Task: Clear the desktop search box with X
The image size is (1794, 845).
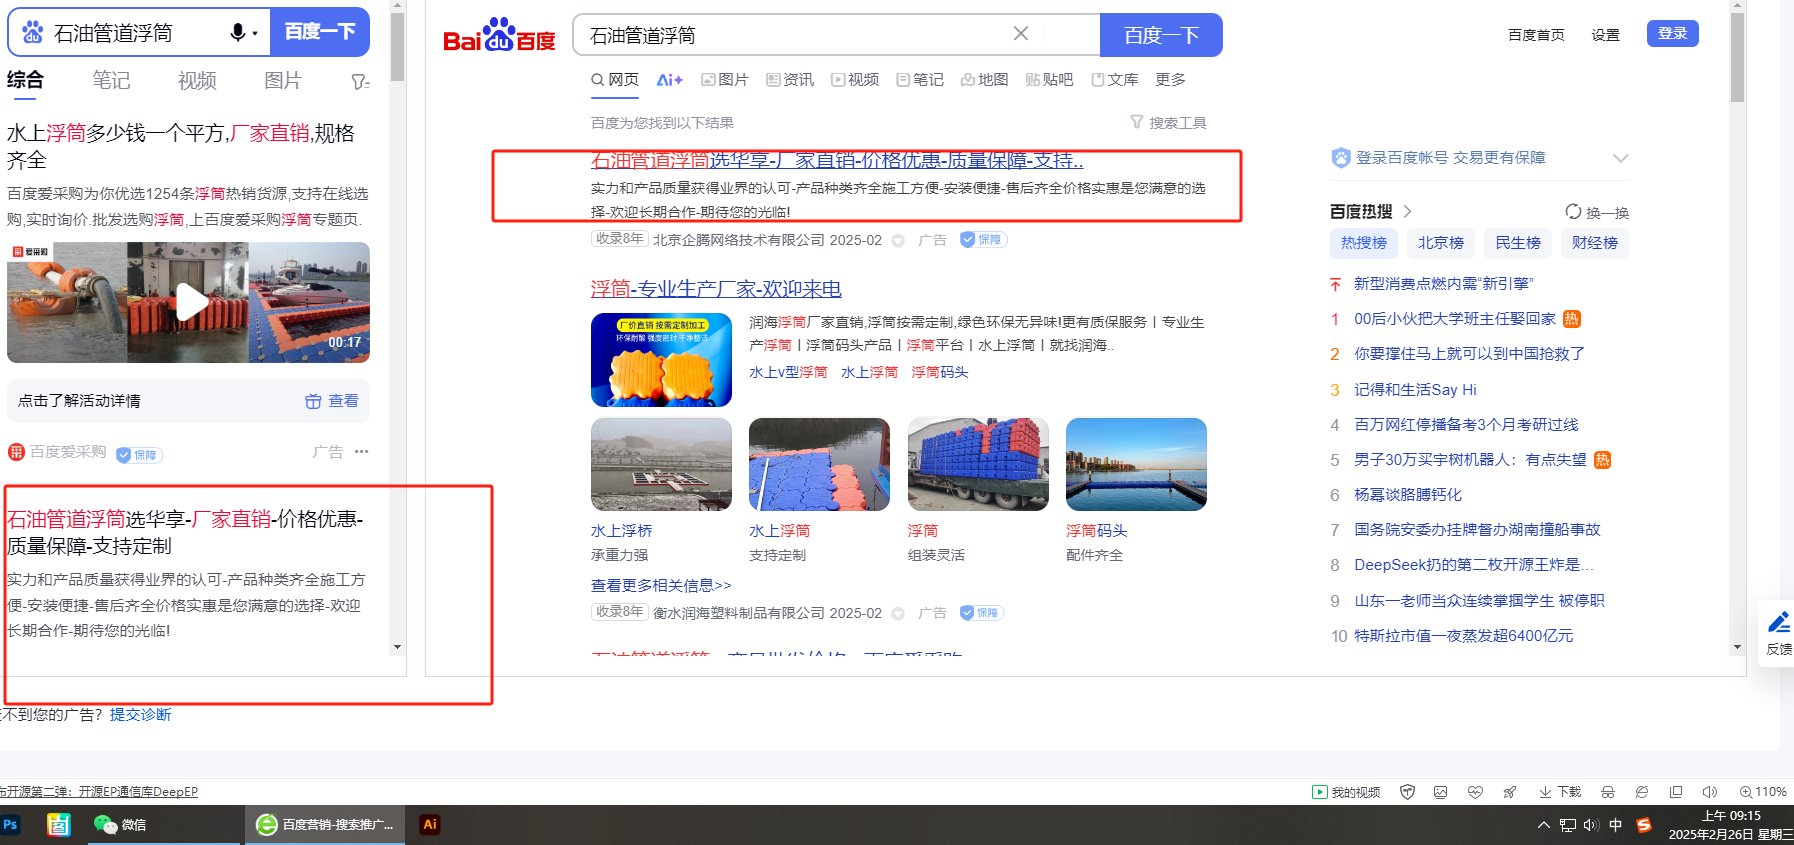Action: [1021, 34]
